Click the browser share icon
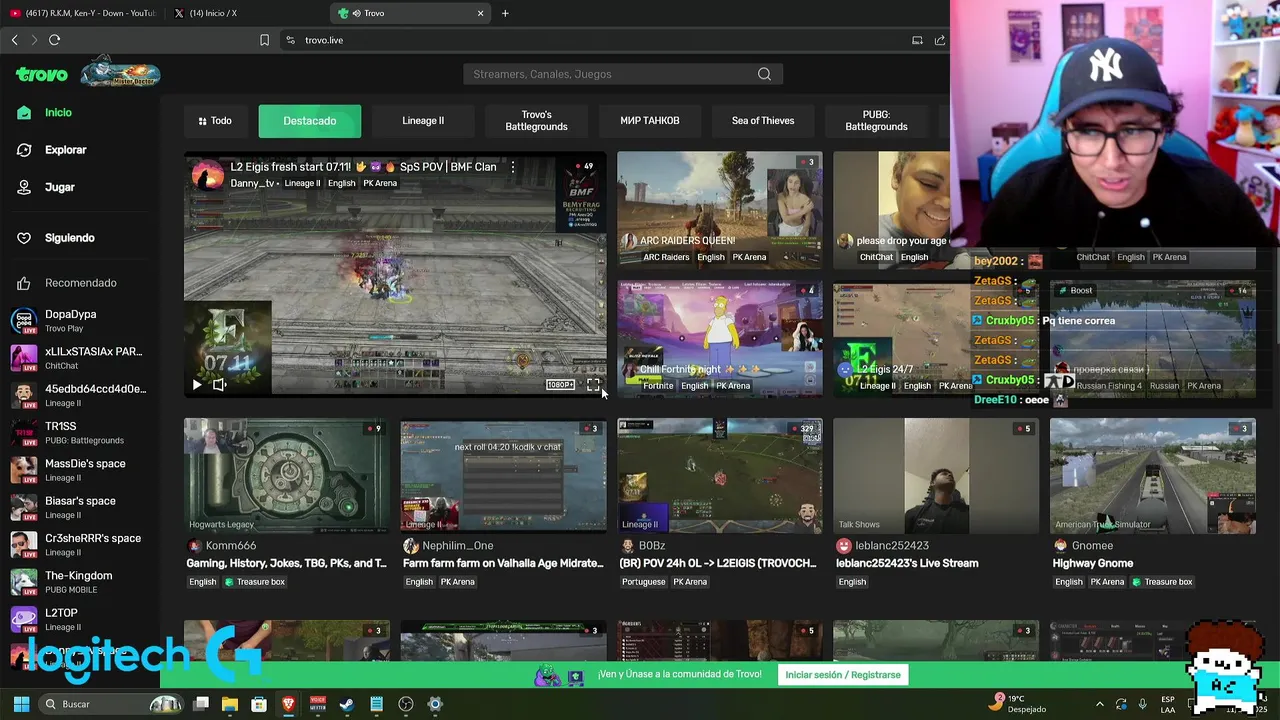Viewport: 1280px width, 720px height. coord(940,40)
